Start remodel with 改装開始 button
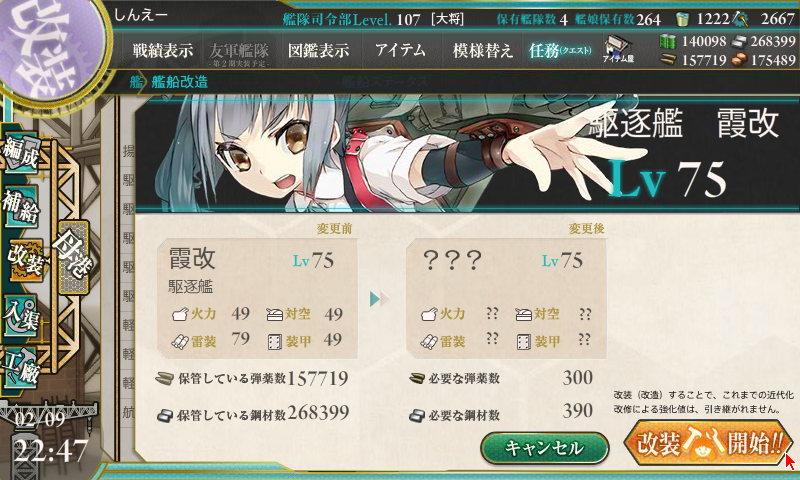Image resolution: width=800 pixels, height=480 pixels. [708, 442]
